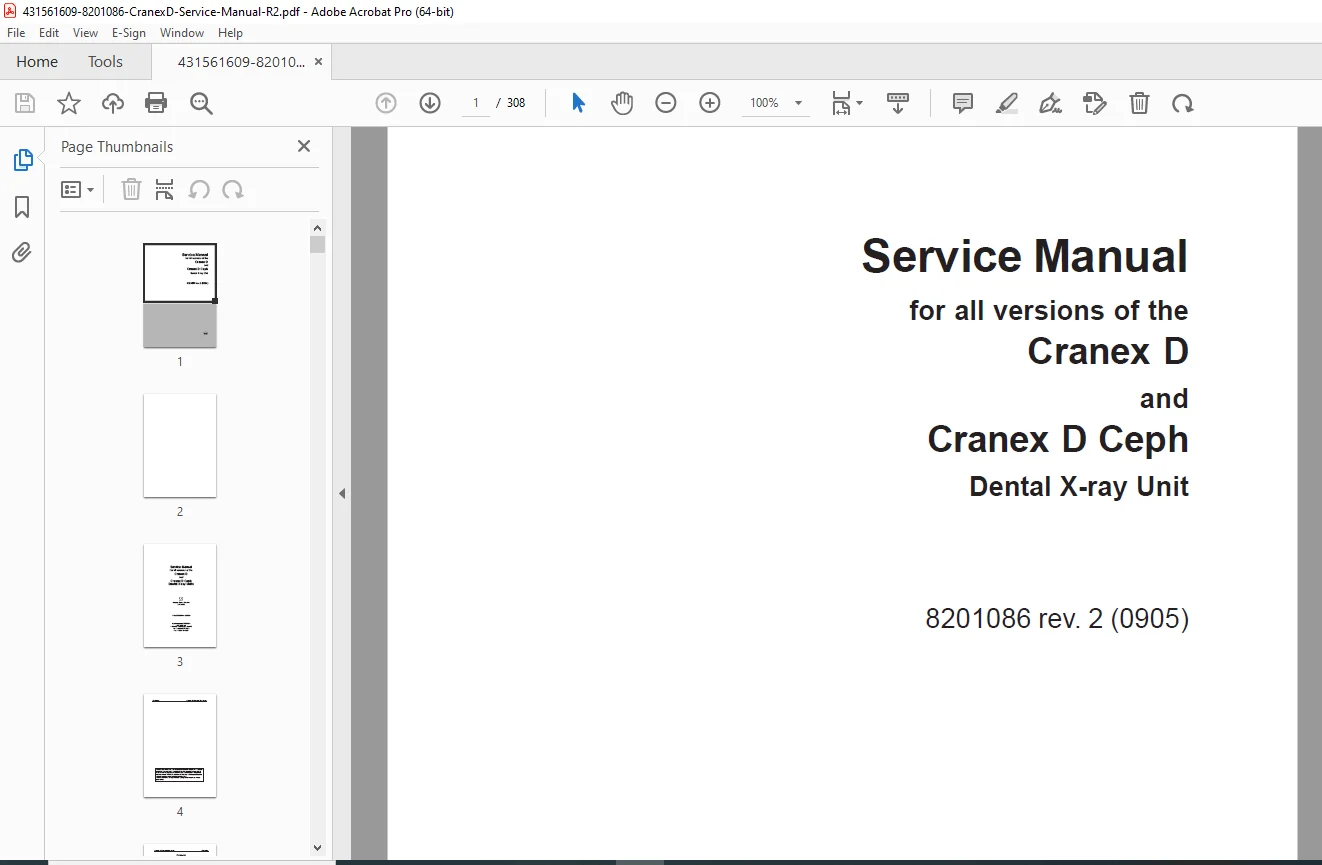The height and width of the screenshot is (865, 1322).
Task: Add a sticky note comment
Action: point(963,103)
